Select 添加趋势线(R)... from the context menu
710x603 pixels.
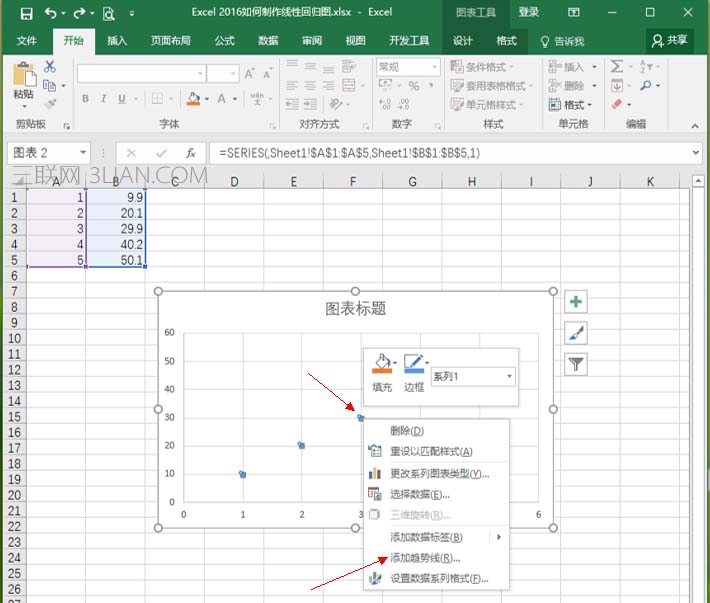click(425, 558)
